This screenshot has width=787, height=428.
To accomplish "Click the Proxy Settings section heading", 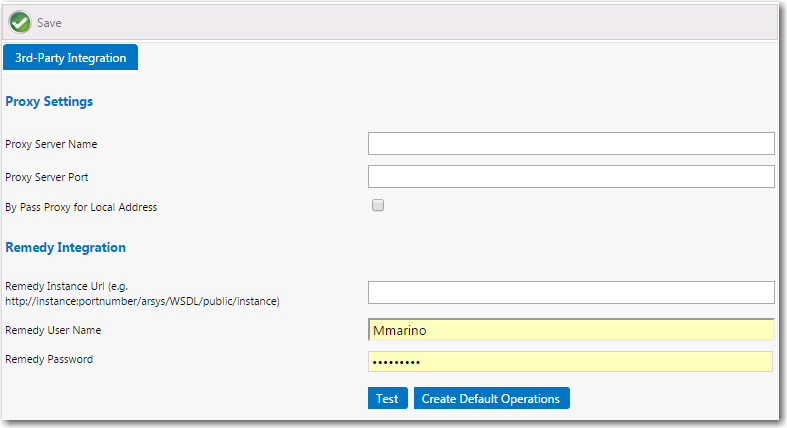I will 49,101.
